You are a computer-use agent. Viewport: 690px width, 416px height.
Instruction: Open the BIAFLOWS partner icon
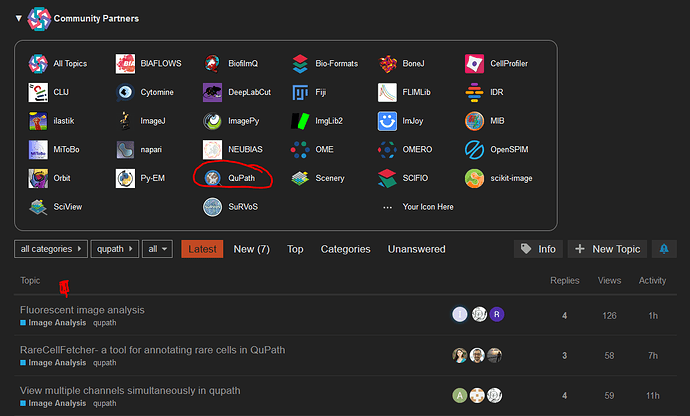point(125,64)
